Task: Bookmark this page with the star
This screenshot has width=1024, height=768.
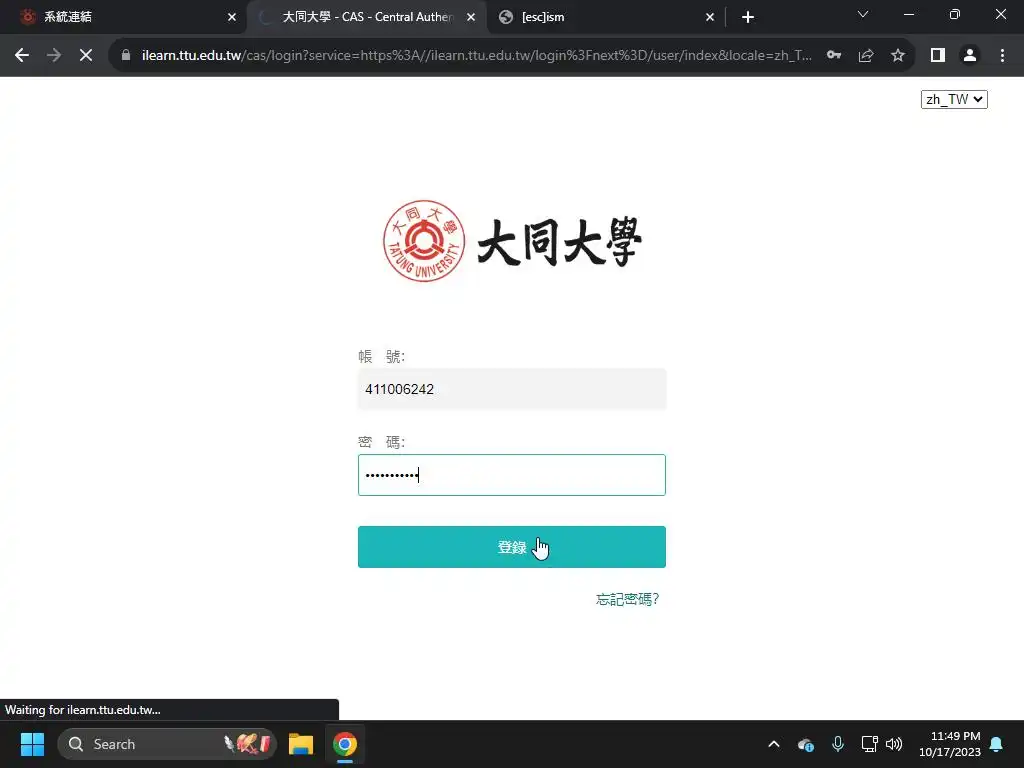Action: point(898,56)
